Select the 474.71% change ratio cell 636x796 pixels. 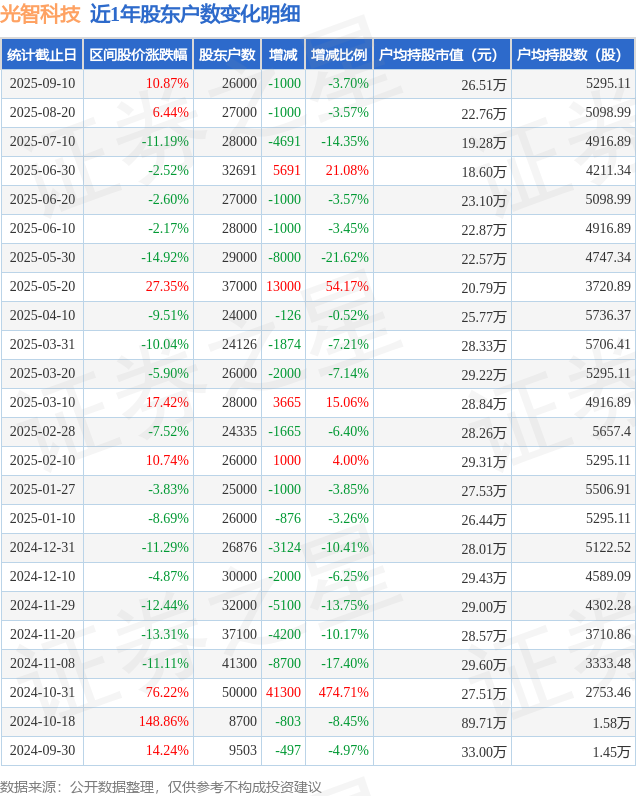(344, 692)
